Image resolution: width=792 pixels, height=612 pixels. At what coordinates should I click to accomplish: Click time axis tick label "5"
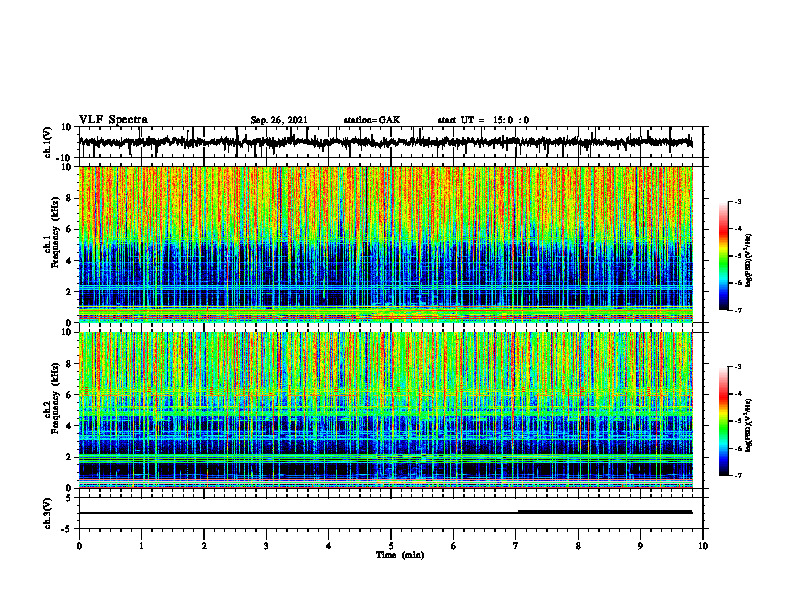pos(391,546)
